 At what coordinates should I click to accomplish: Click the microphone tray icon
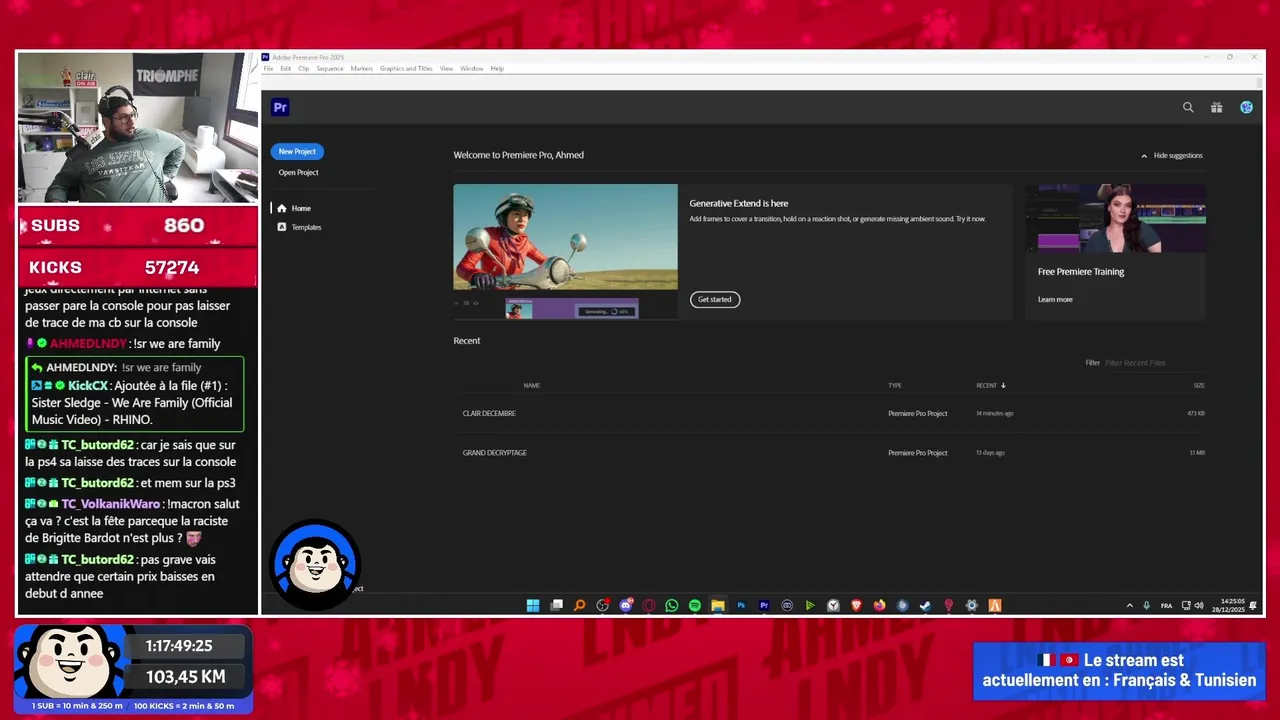[x=1147, y=605]
